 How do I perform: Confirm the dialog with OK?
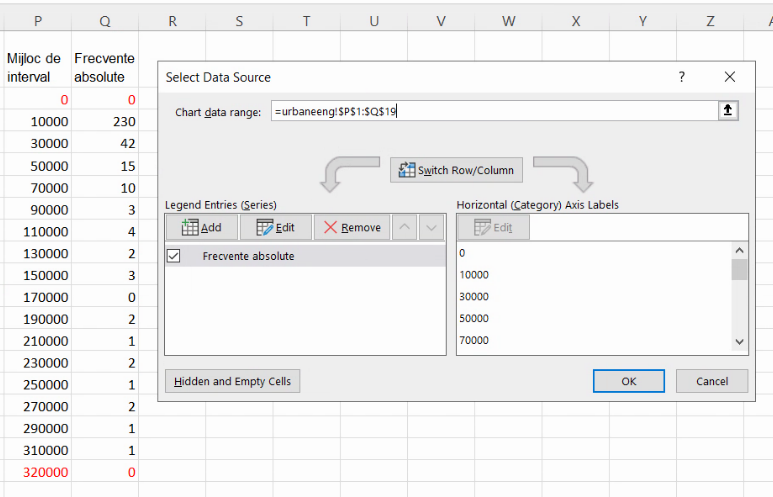point(628,381)
